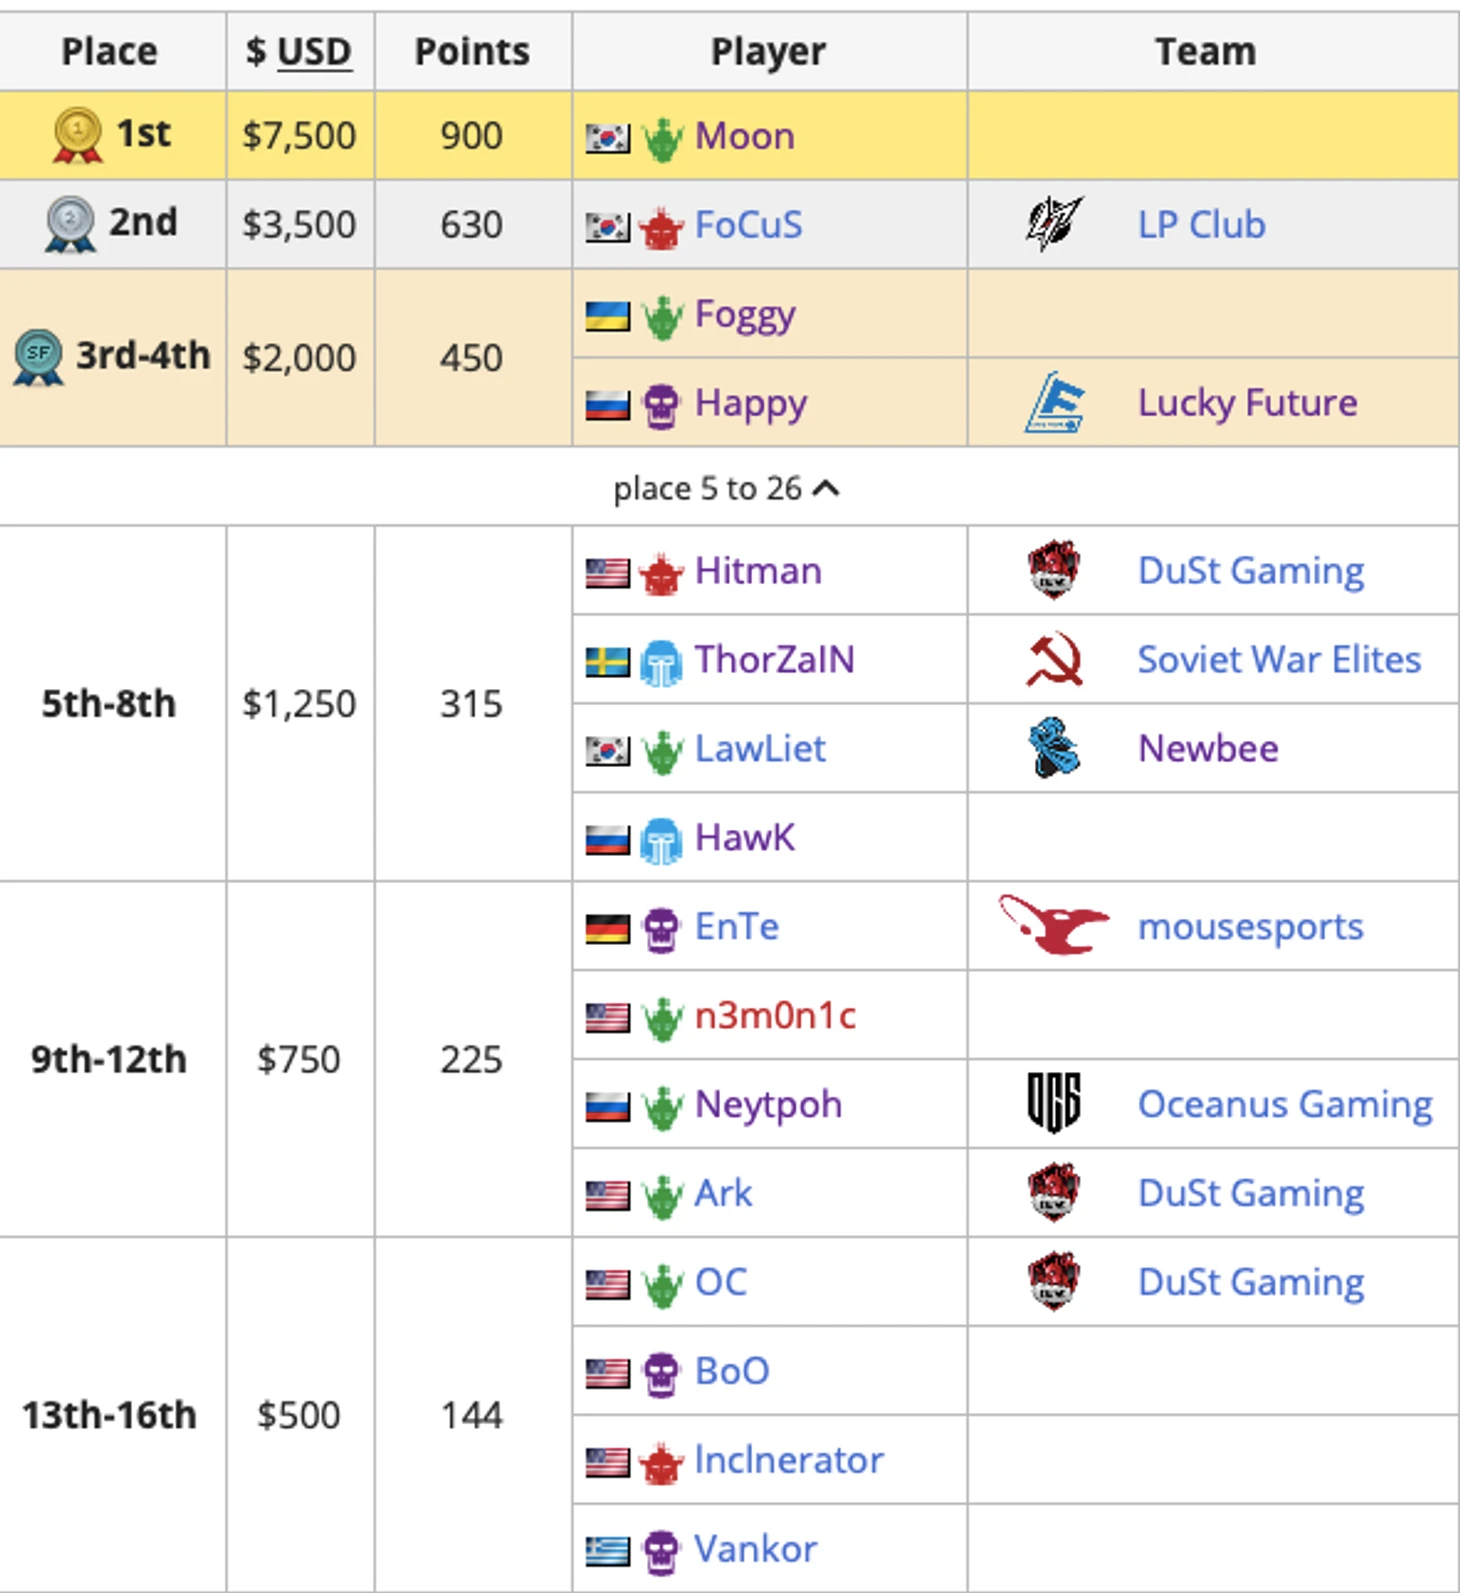The height and width of the screenshot is (1593, 1460).
Task: Click the German flag next to EnTe
Action: tap(607, 929)
